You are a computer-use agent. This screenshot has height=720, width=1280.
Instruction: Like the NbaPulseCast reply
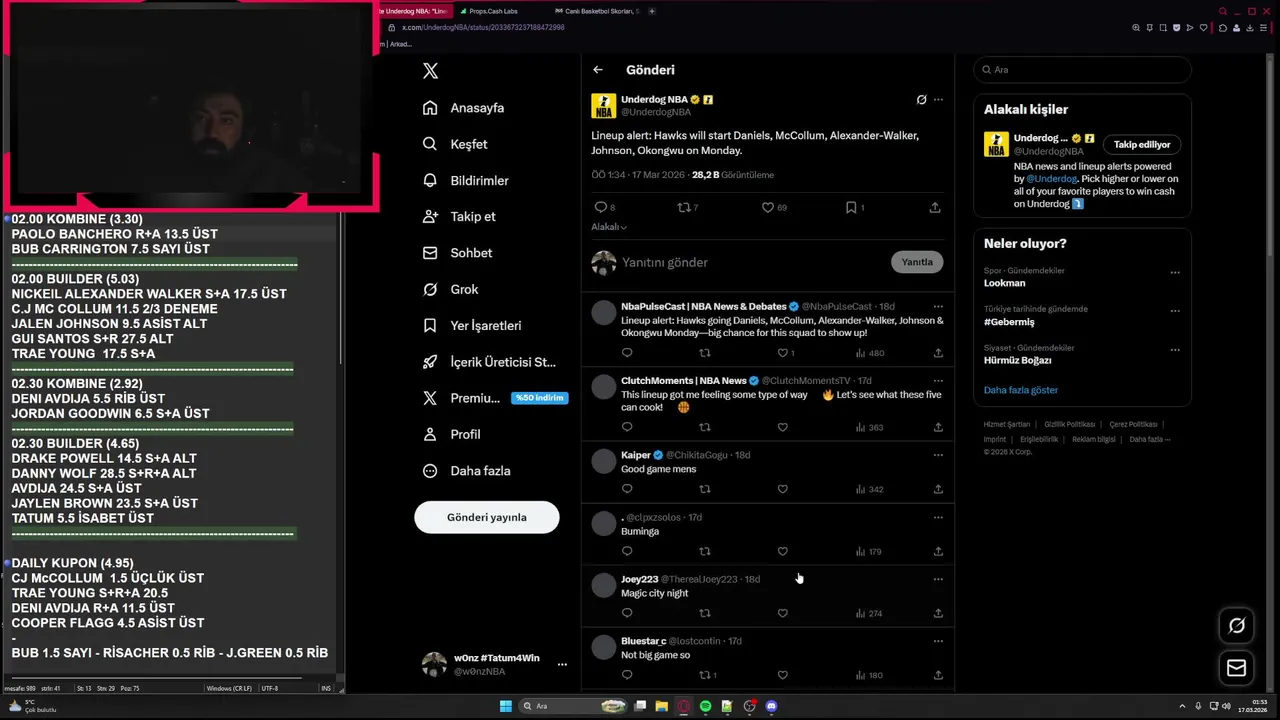786,353
